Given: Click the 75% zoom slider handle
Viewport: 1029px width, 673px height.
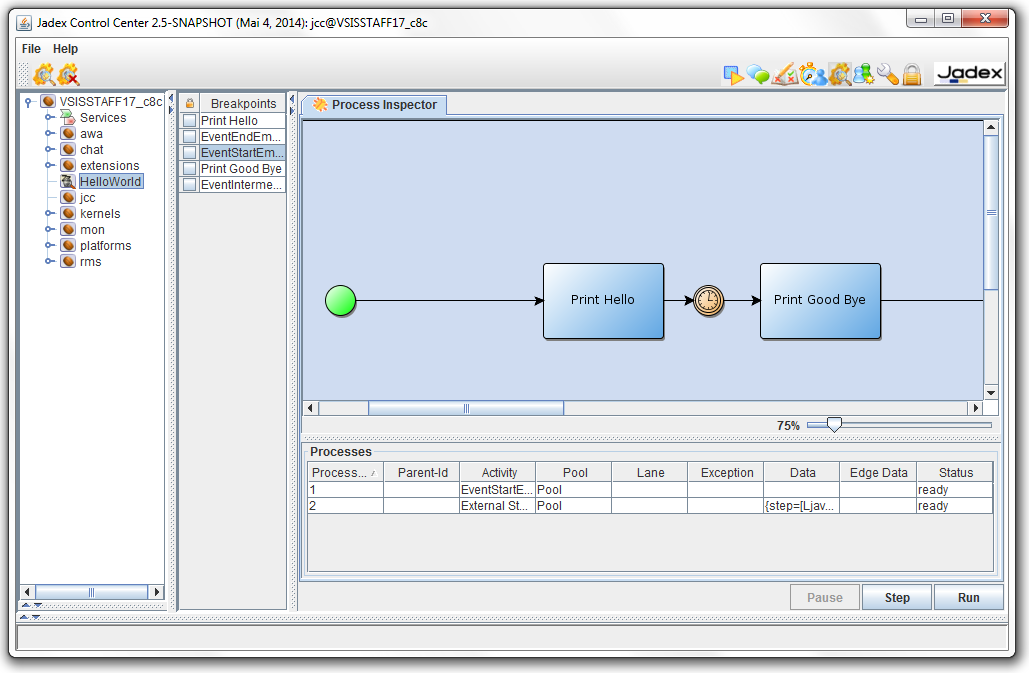Looking at the screenshot, I should point(833,425).
